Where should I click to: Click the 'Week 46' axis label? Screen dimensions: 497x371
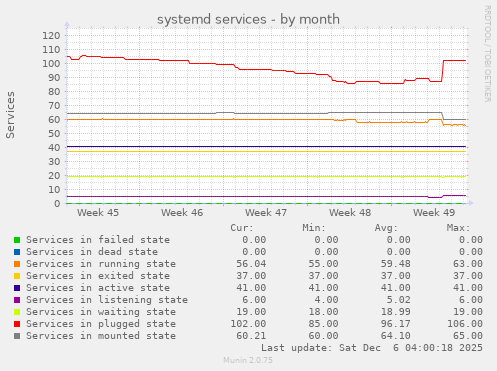point(182,213)
